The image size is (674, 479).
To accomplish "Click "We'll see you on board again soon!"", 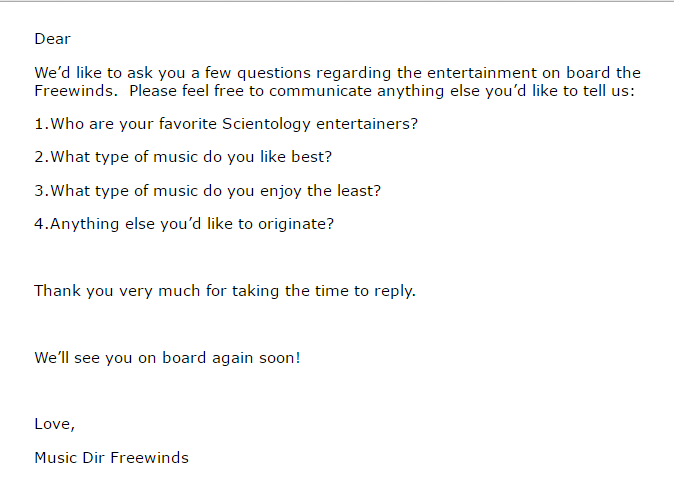I will (x=167, y=358).
